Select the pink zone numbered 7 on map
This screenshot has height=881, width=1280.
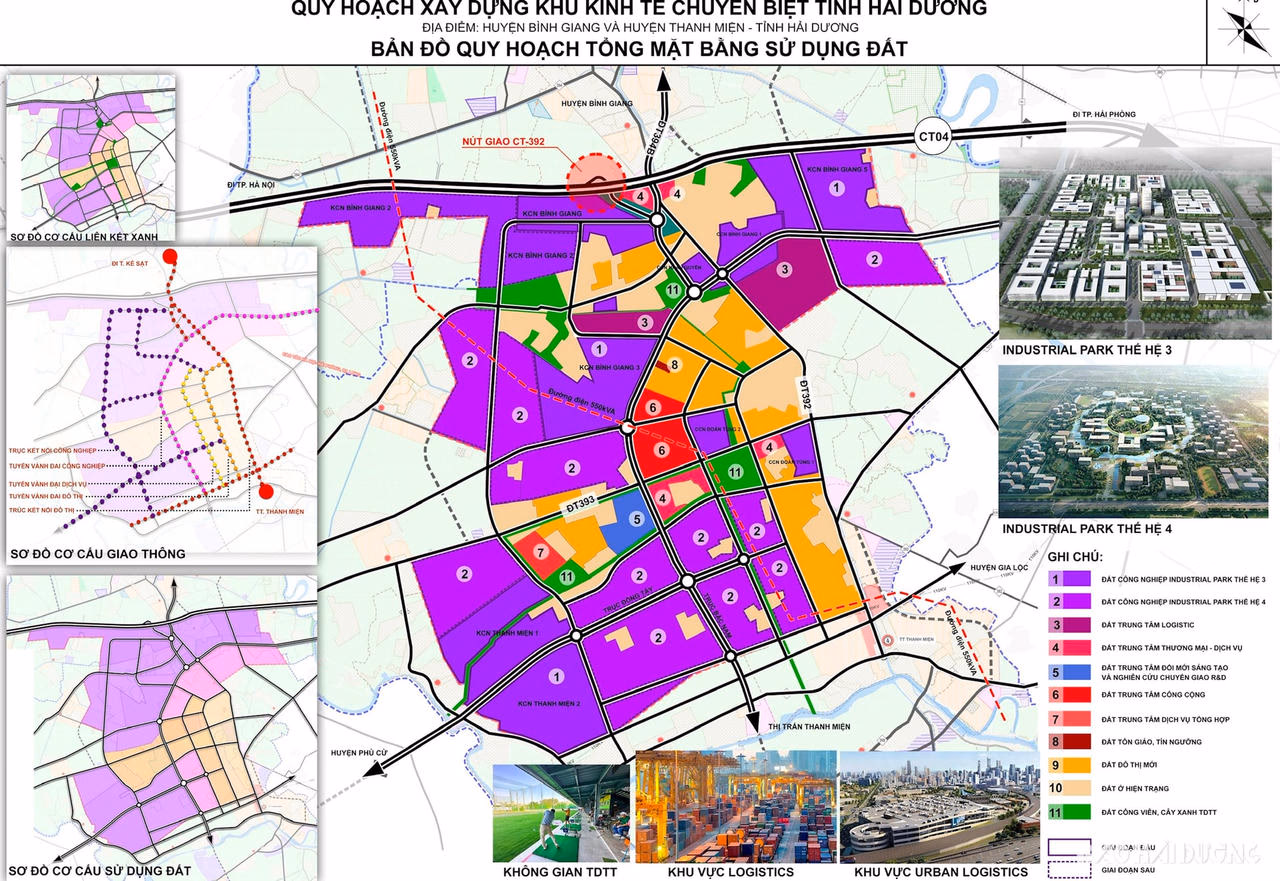540,551
